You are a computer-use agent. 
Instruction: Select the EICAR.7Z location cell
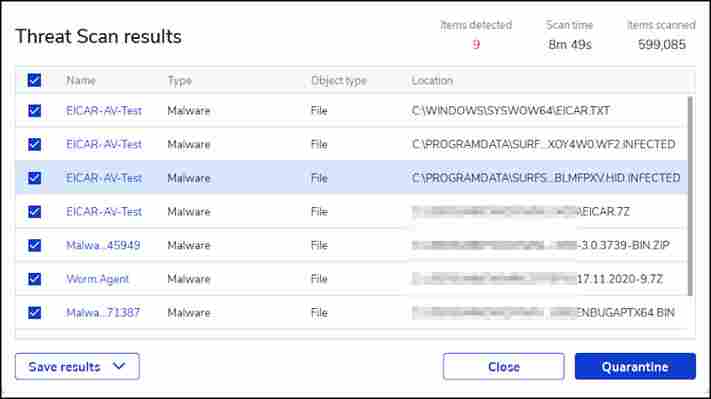521,212
